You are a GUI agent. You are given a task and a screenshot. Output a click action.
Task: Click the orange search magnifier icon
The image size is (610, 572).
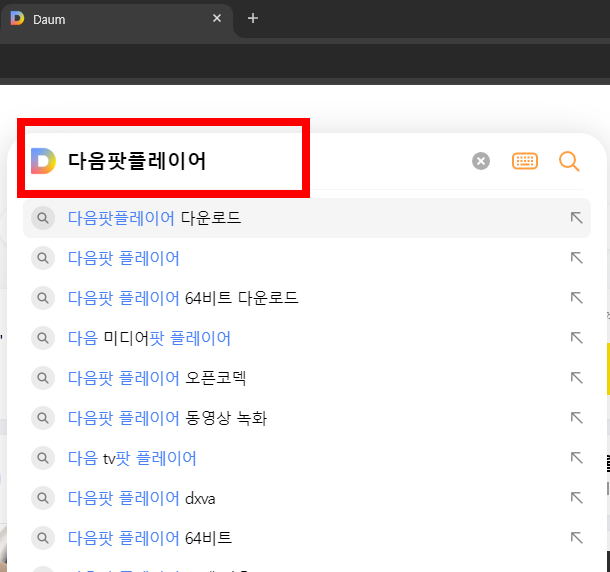point(569,161)
